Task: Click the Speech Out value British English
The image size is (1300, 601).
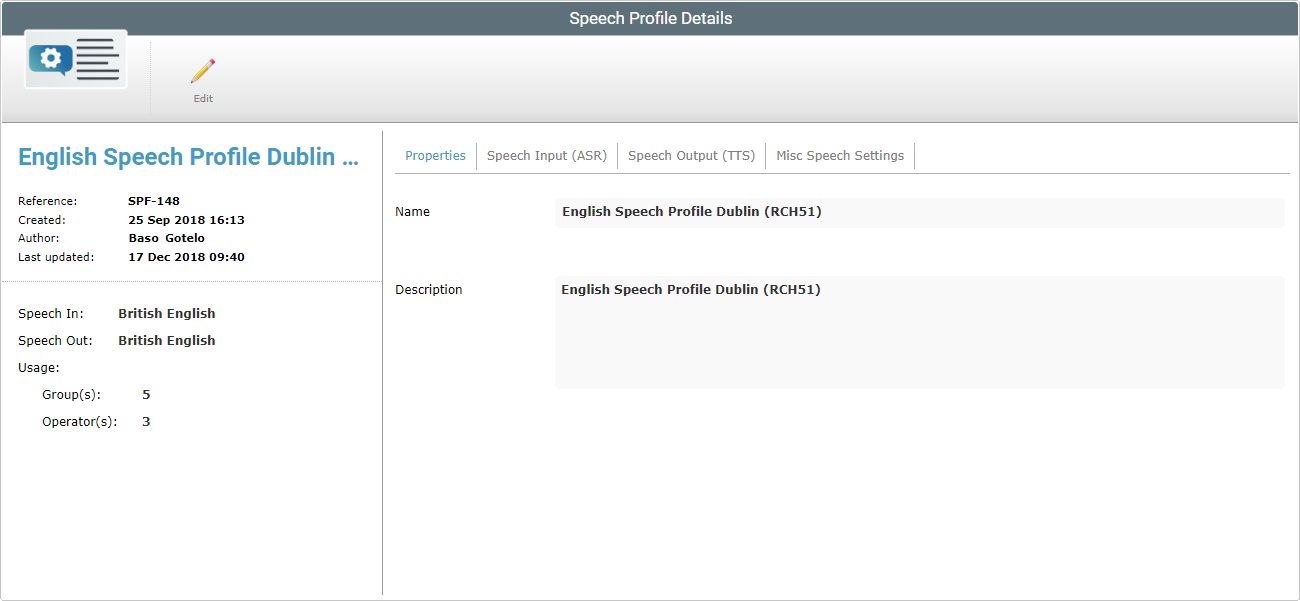Action: (x=166, y=340)
